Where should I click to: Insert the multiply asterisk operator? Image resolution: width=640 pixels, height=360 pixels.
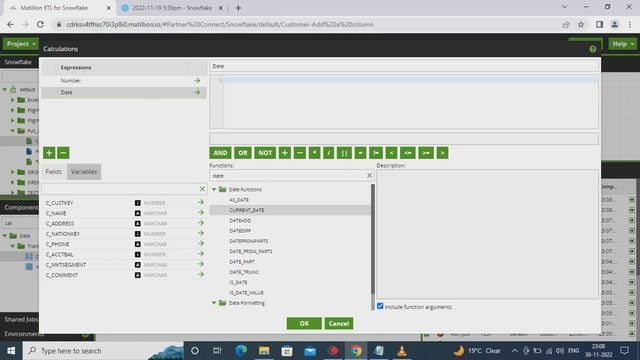314,153
